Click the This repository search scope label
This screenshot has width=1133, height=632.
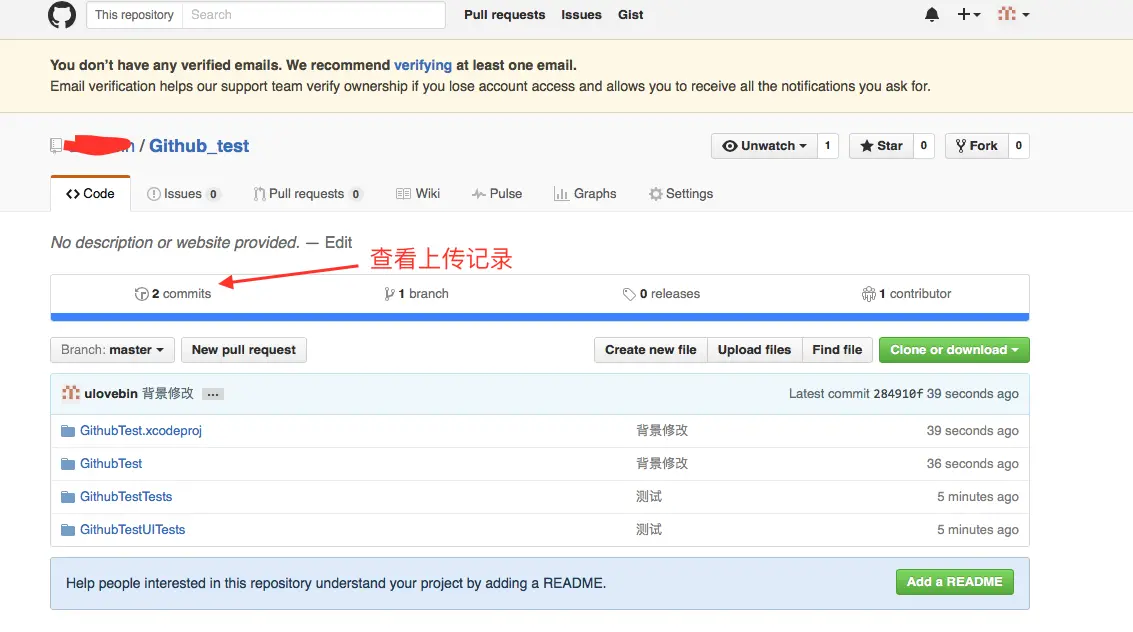click(134, 14)
